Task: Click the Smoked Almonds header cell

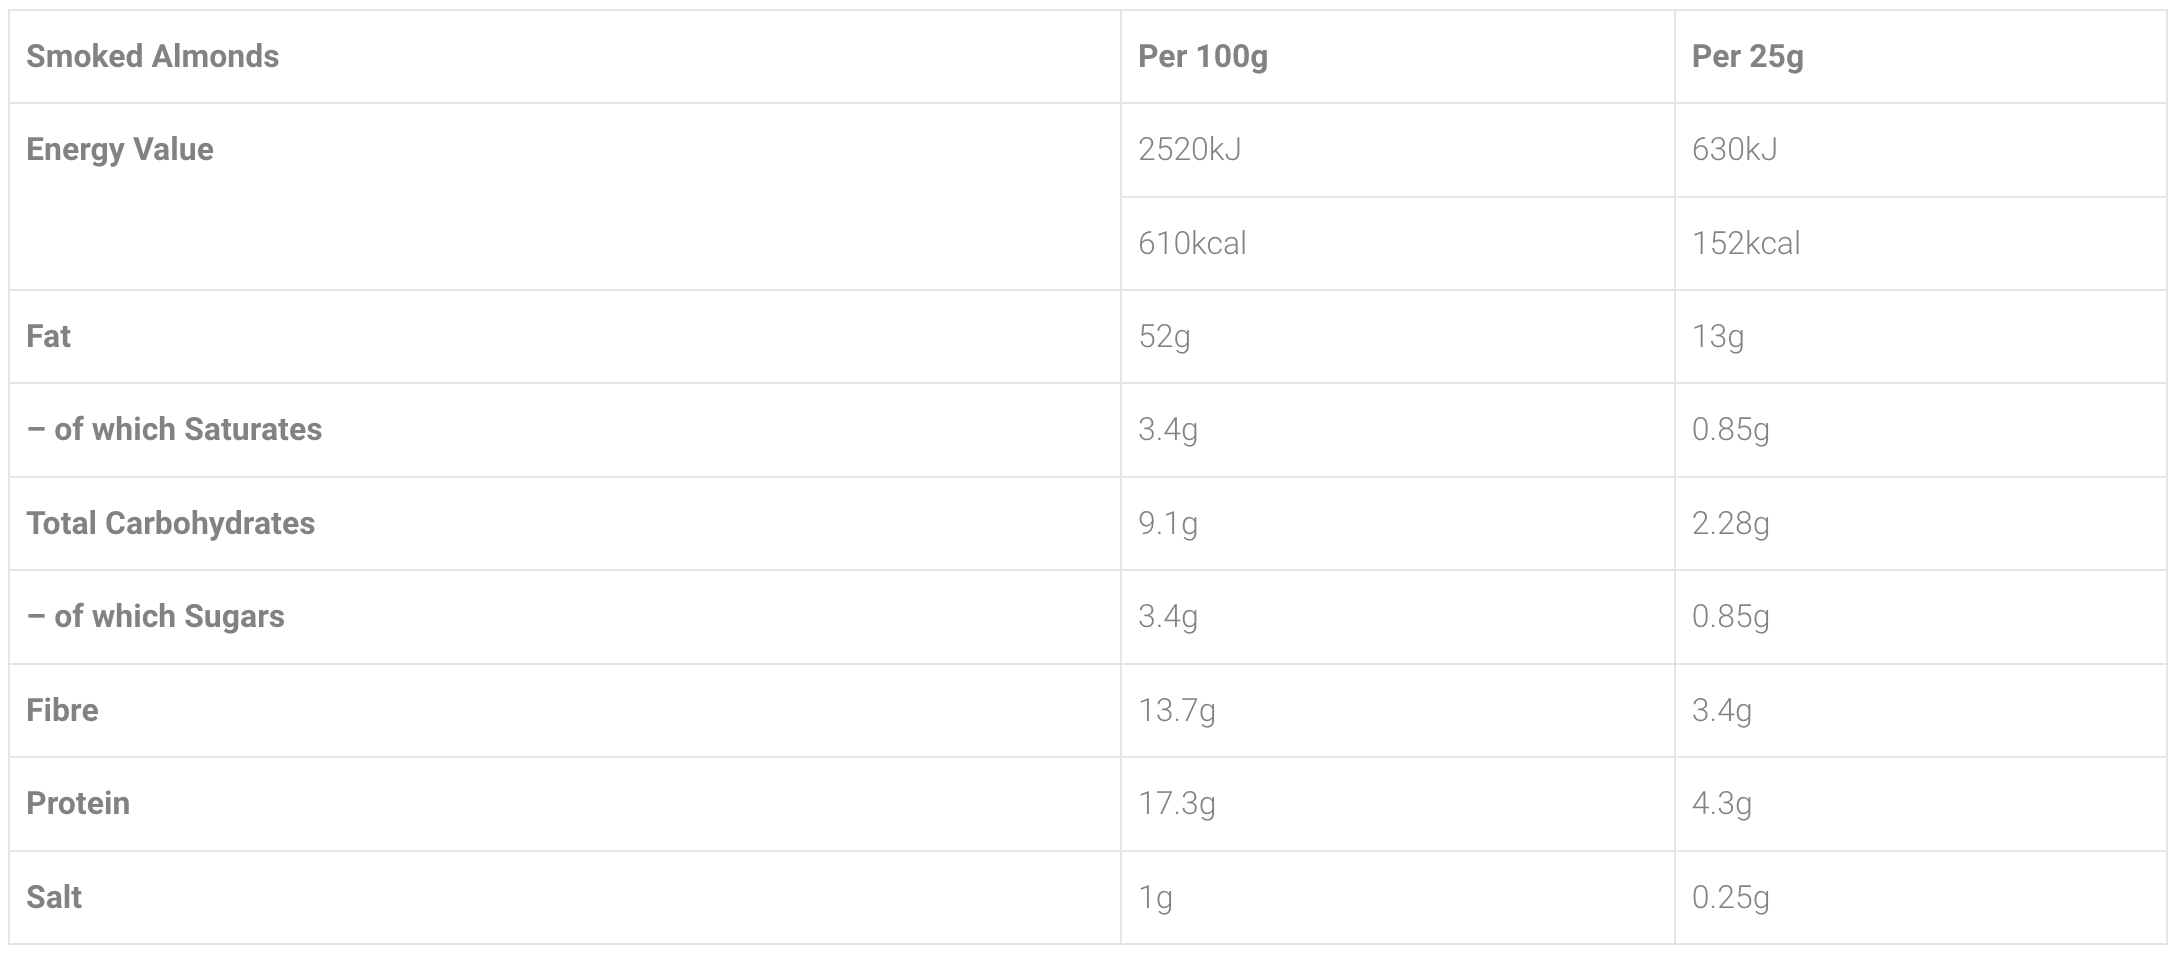Action: 153,57
